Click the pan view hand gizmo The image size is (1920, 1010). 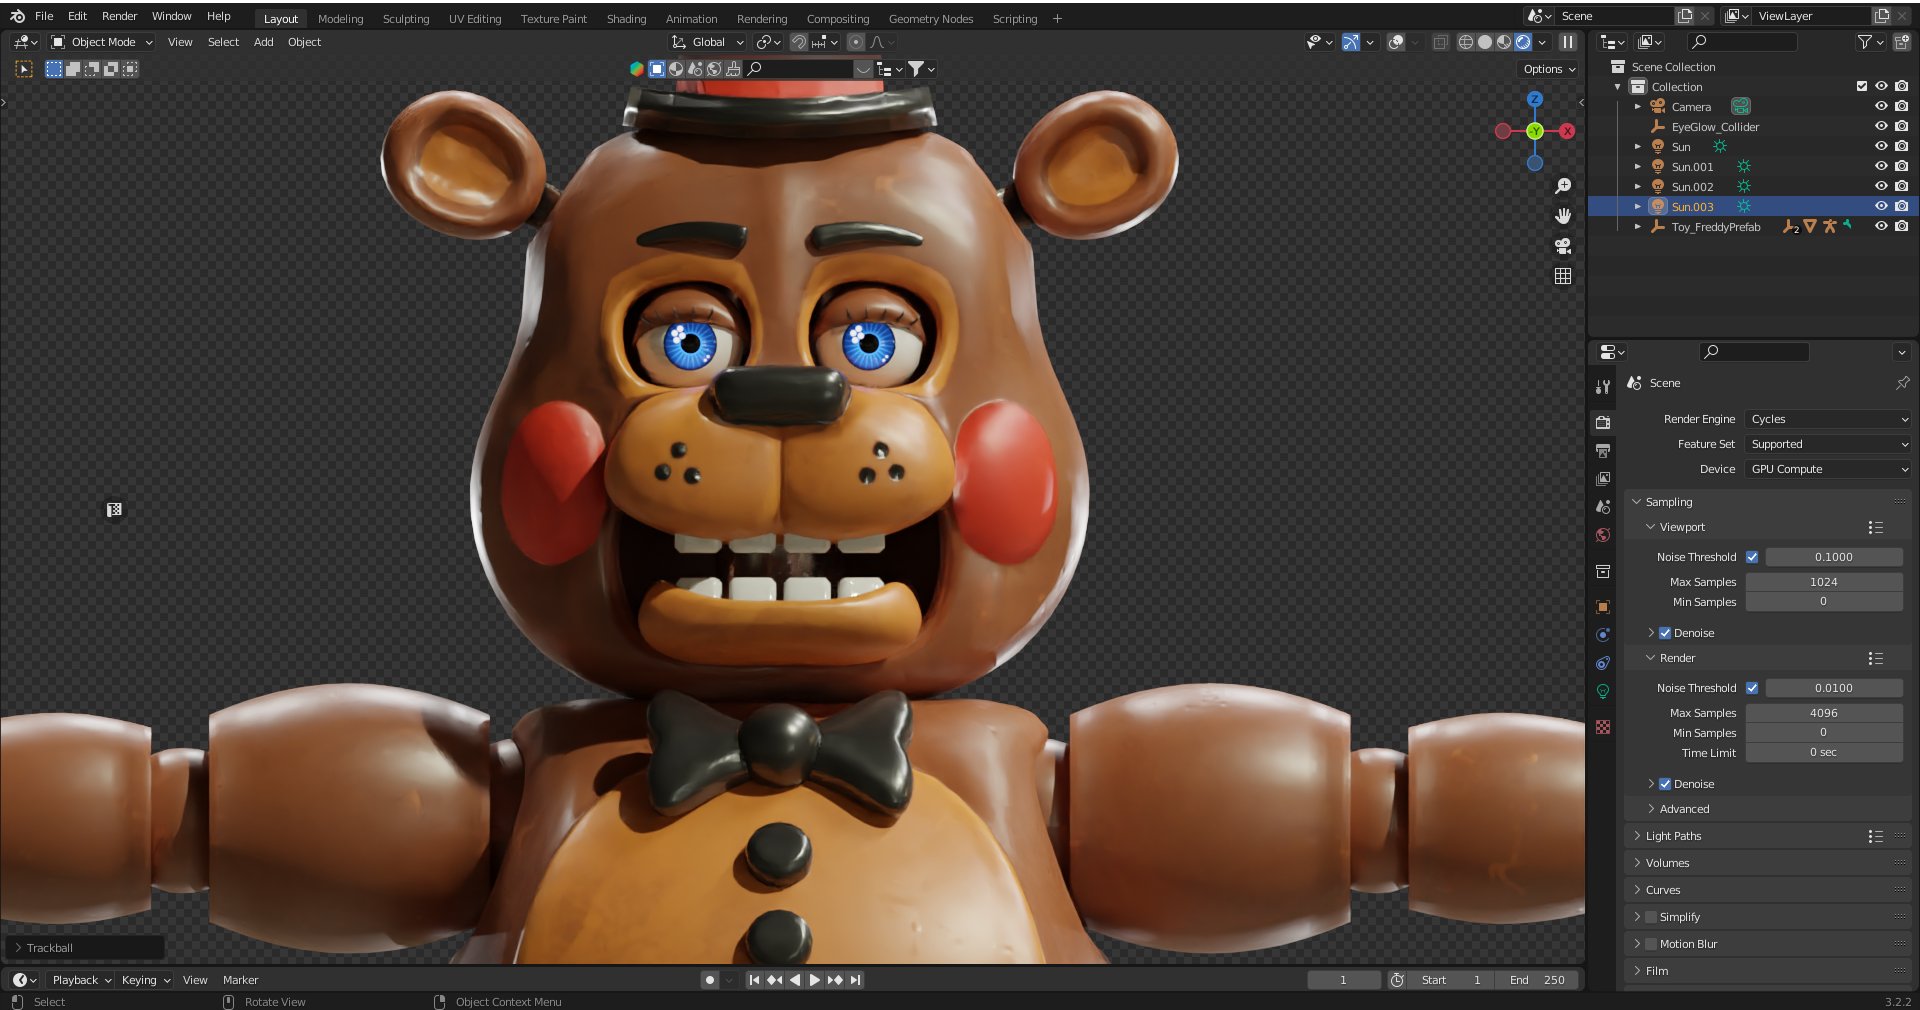[1563, 216]
